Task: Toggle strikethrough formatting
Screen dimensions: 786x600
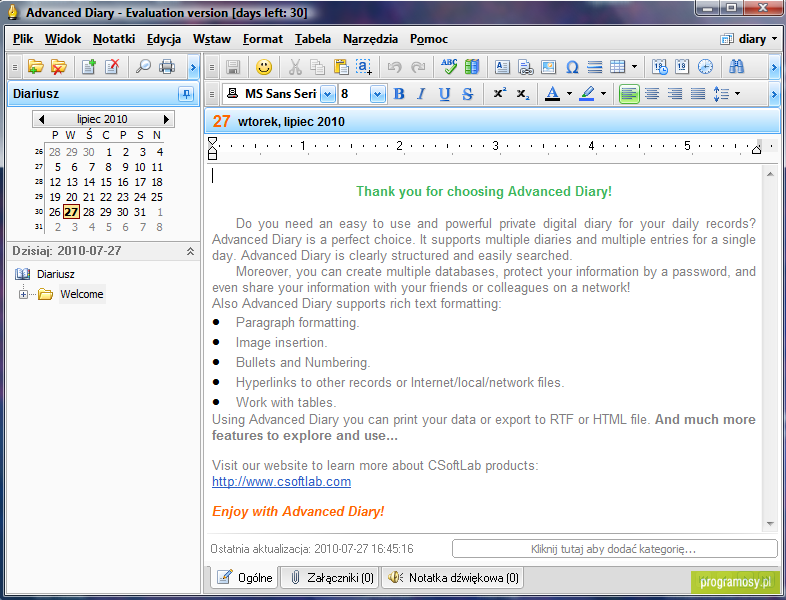Action: [468, 94]
